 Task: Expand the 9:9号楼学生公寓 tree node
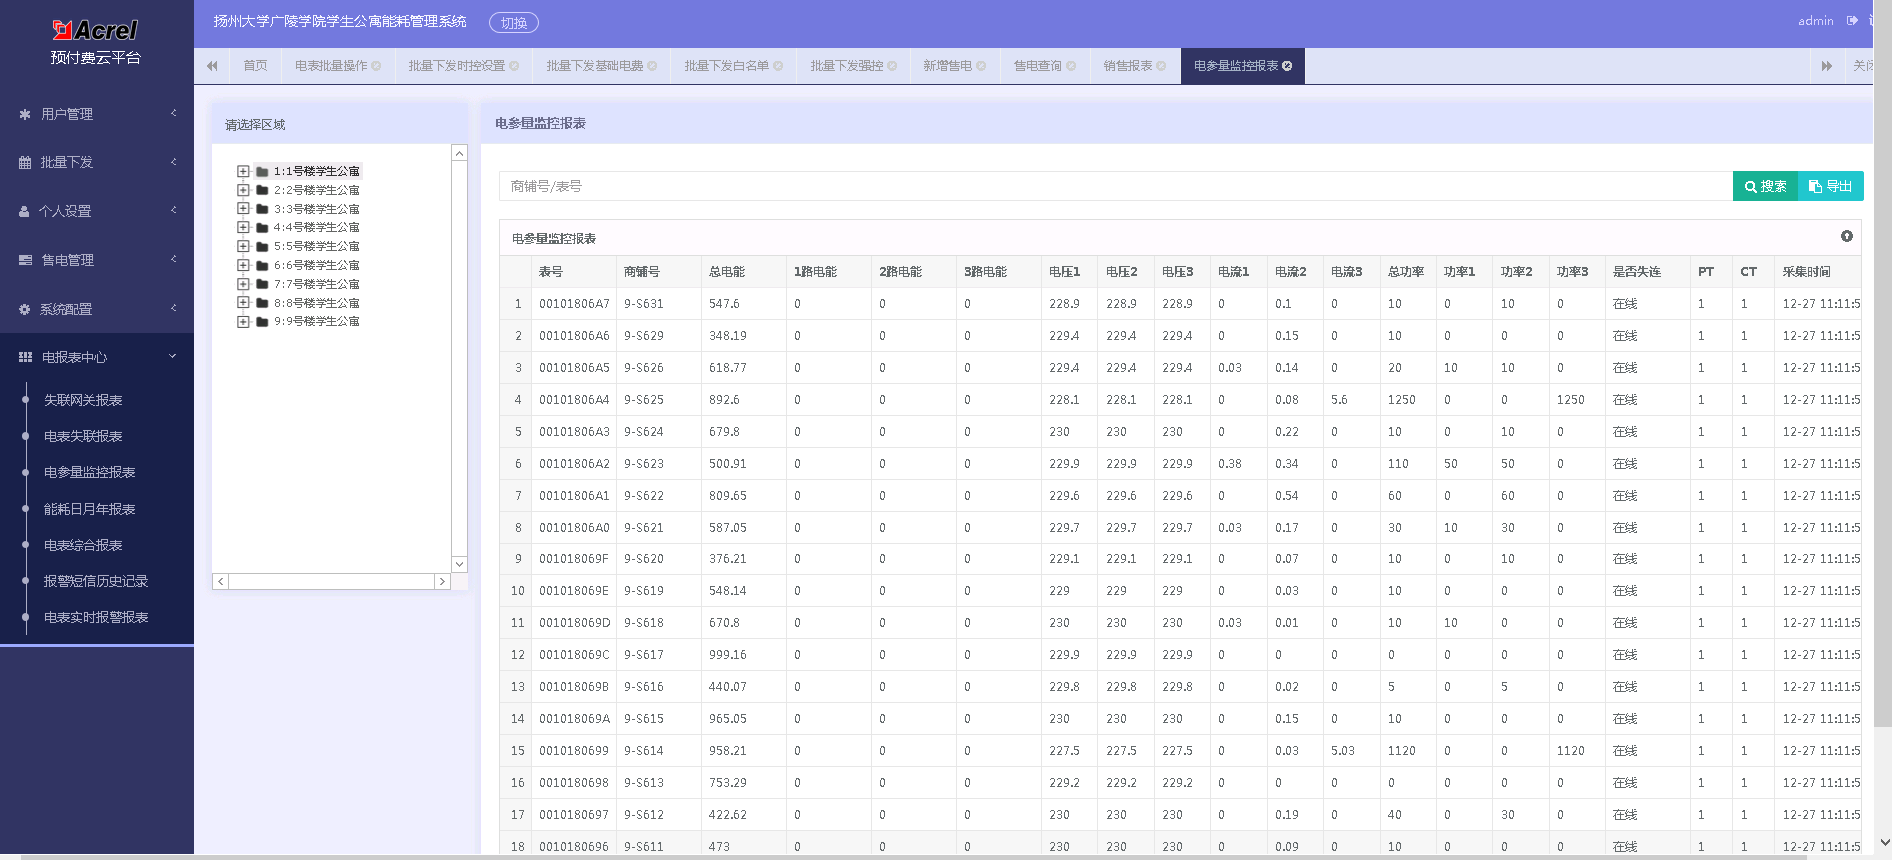tap(243, 321)
